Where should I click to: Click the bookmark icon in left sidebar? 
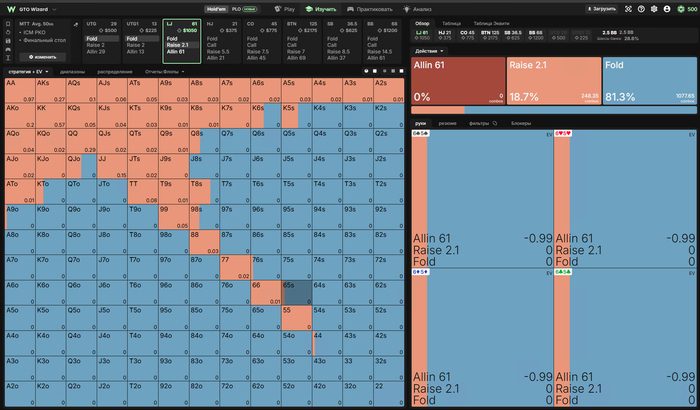click(x=8, y=24)
